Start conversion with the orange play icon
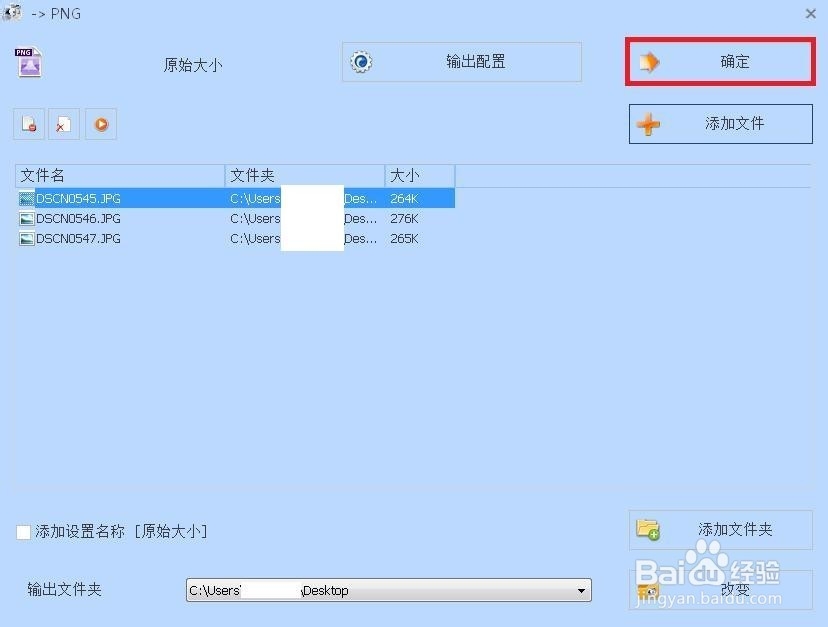828x627 pixels. (x=100, y=123)
